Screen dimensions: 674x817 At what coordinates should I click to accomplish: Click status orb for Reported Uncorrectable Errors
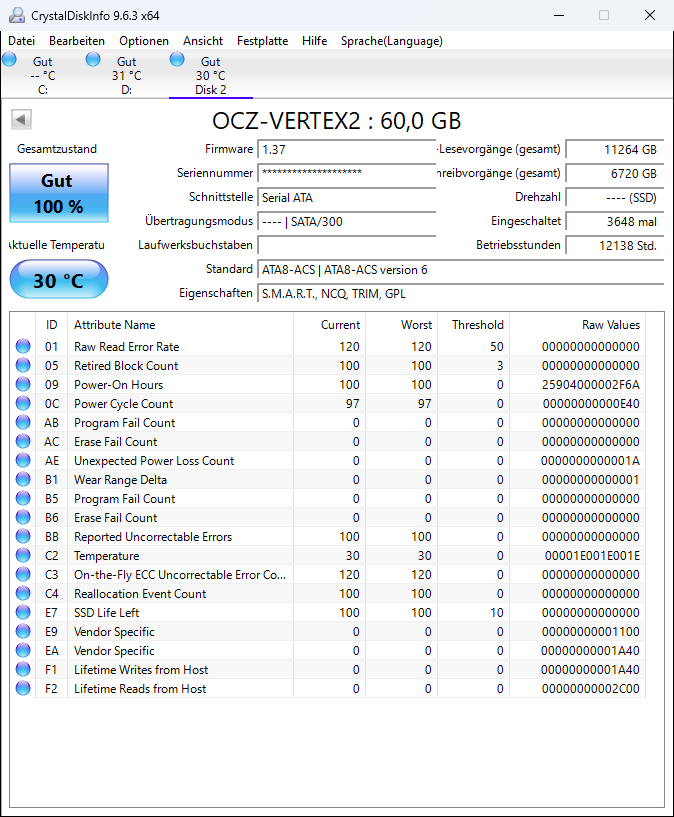(x=23, y=536)
